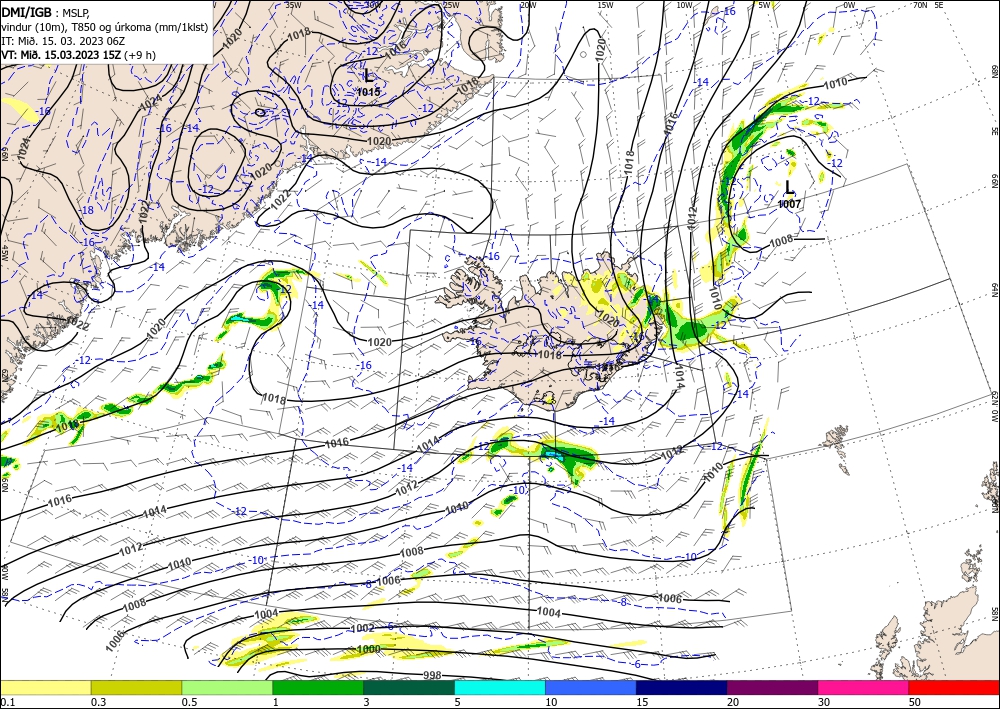1000x709 pixels.
Task: Pick the blue 10–15 legend swatch
Action: click(x=591, y=687)
